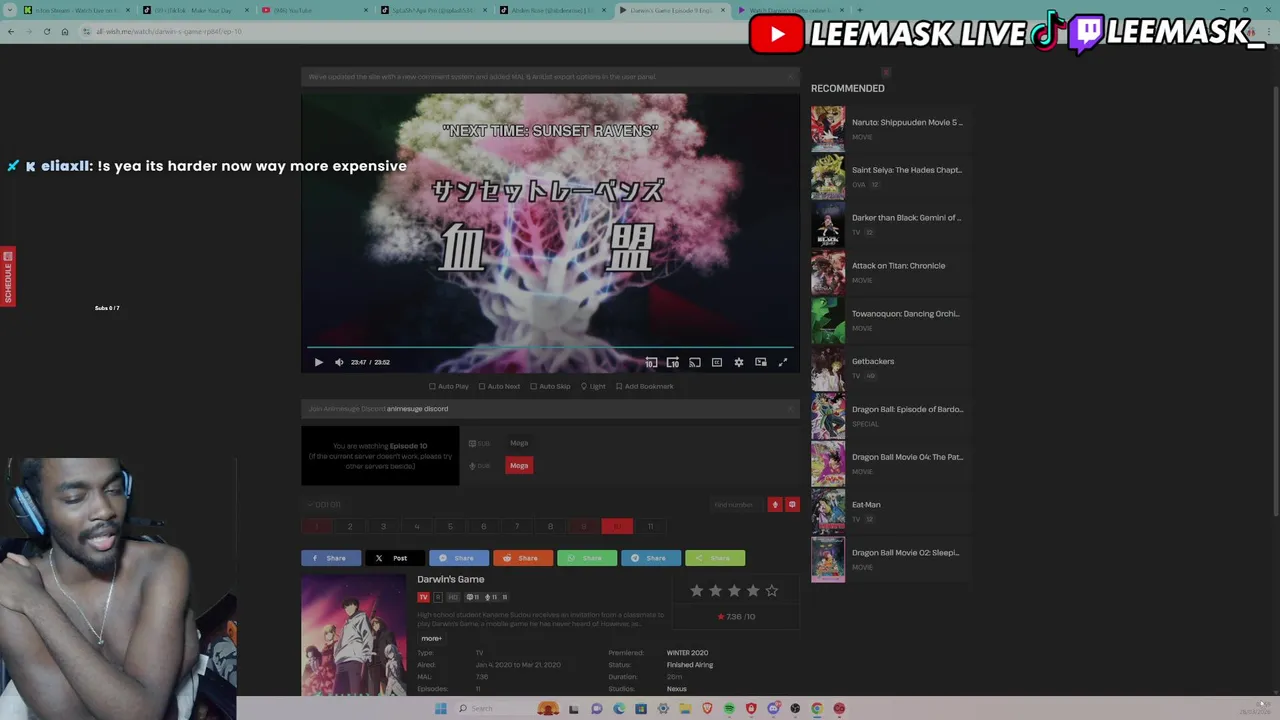Mute the video player volume
This screenshot has width=1280, height=720.
click(339, 362)
